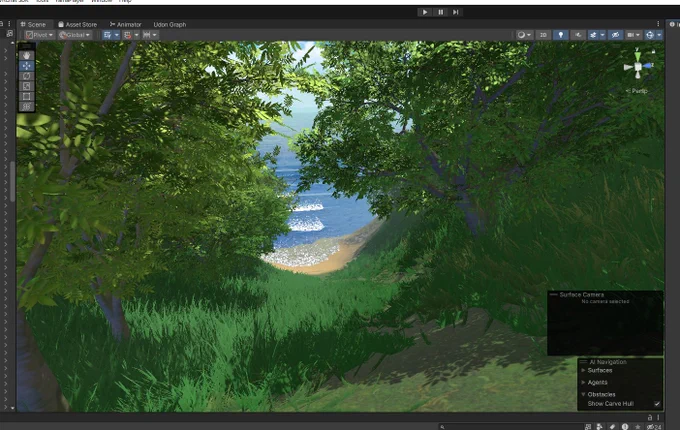
Task: Collapse Obstacles in AI Navigation overlay
Action: [583, 394]
